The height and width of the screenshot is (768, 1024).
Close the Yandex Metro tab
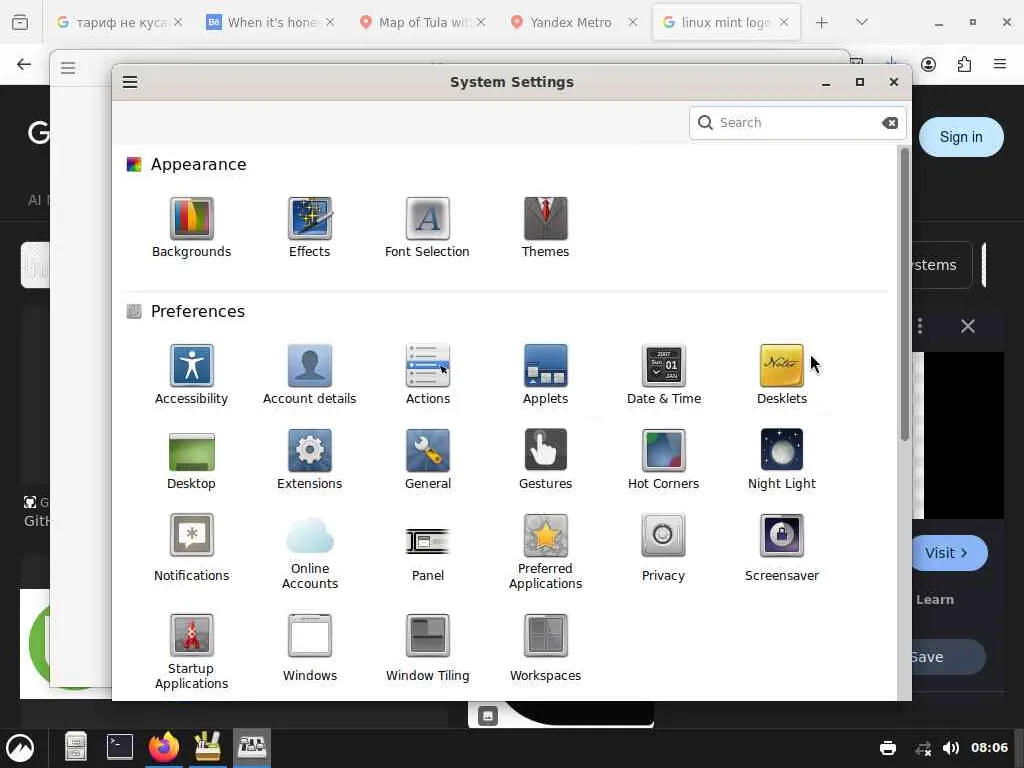point(632,22)
